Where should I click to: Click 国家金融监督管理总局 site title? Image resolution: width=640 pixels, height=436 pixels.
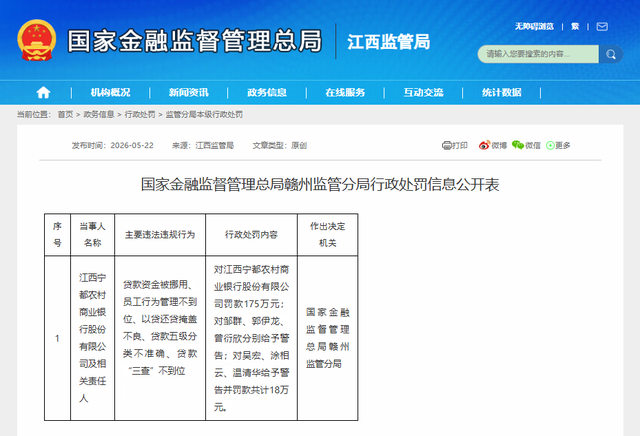(195, 41)
